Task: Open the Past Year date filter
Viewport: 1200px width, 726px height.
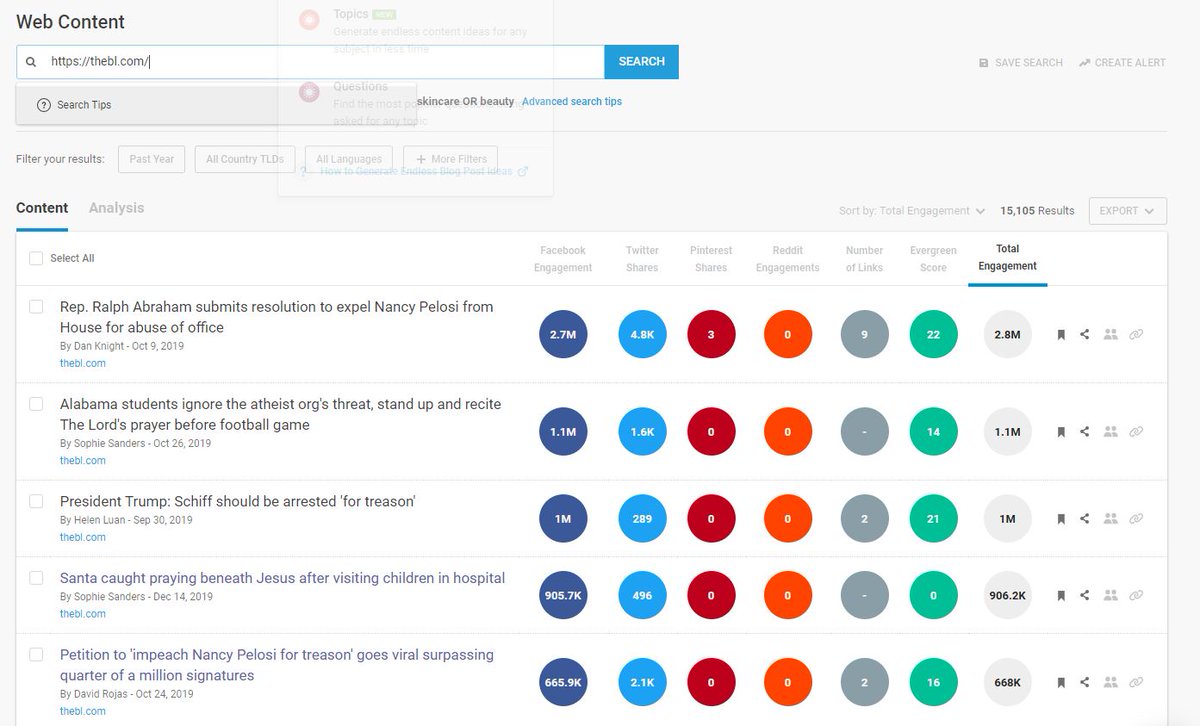Action: pyautogui.click(x=151, y=159)
